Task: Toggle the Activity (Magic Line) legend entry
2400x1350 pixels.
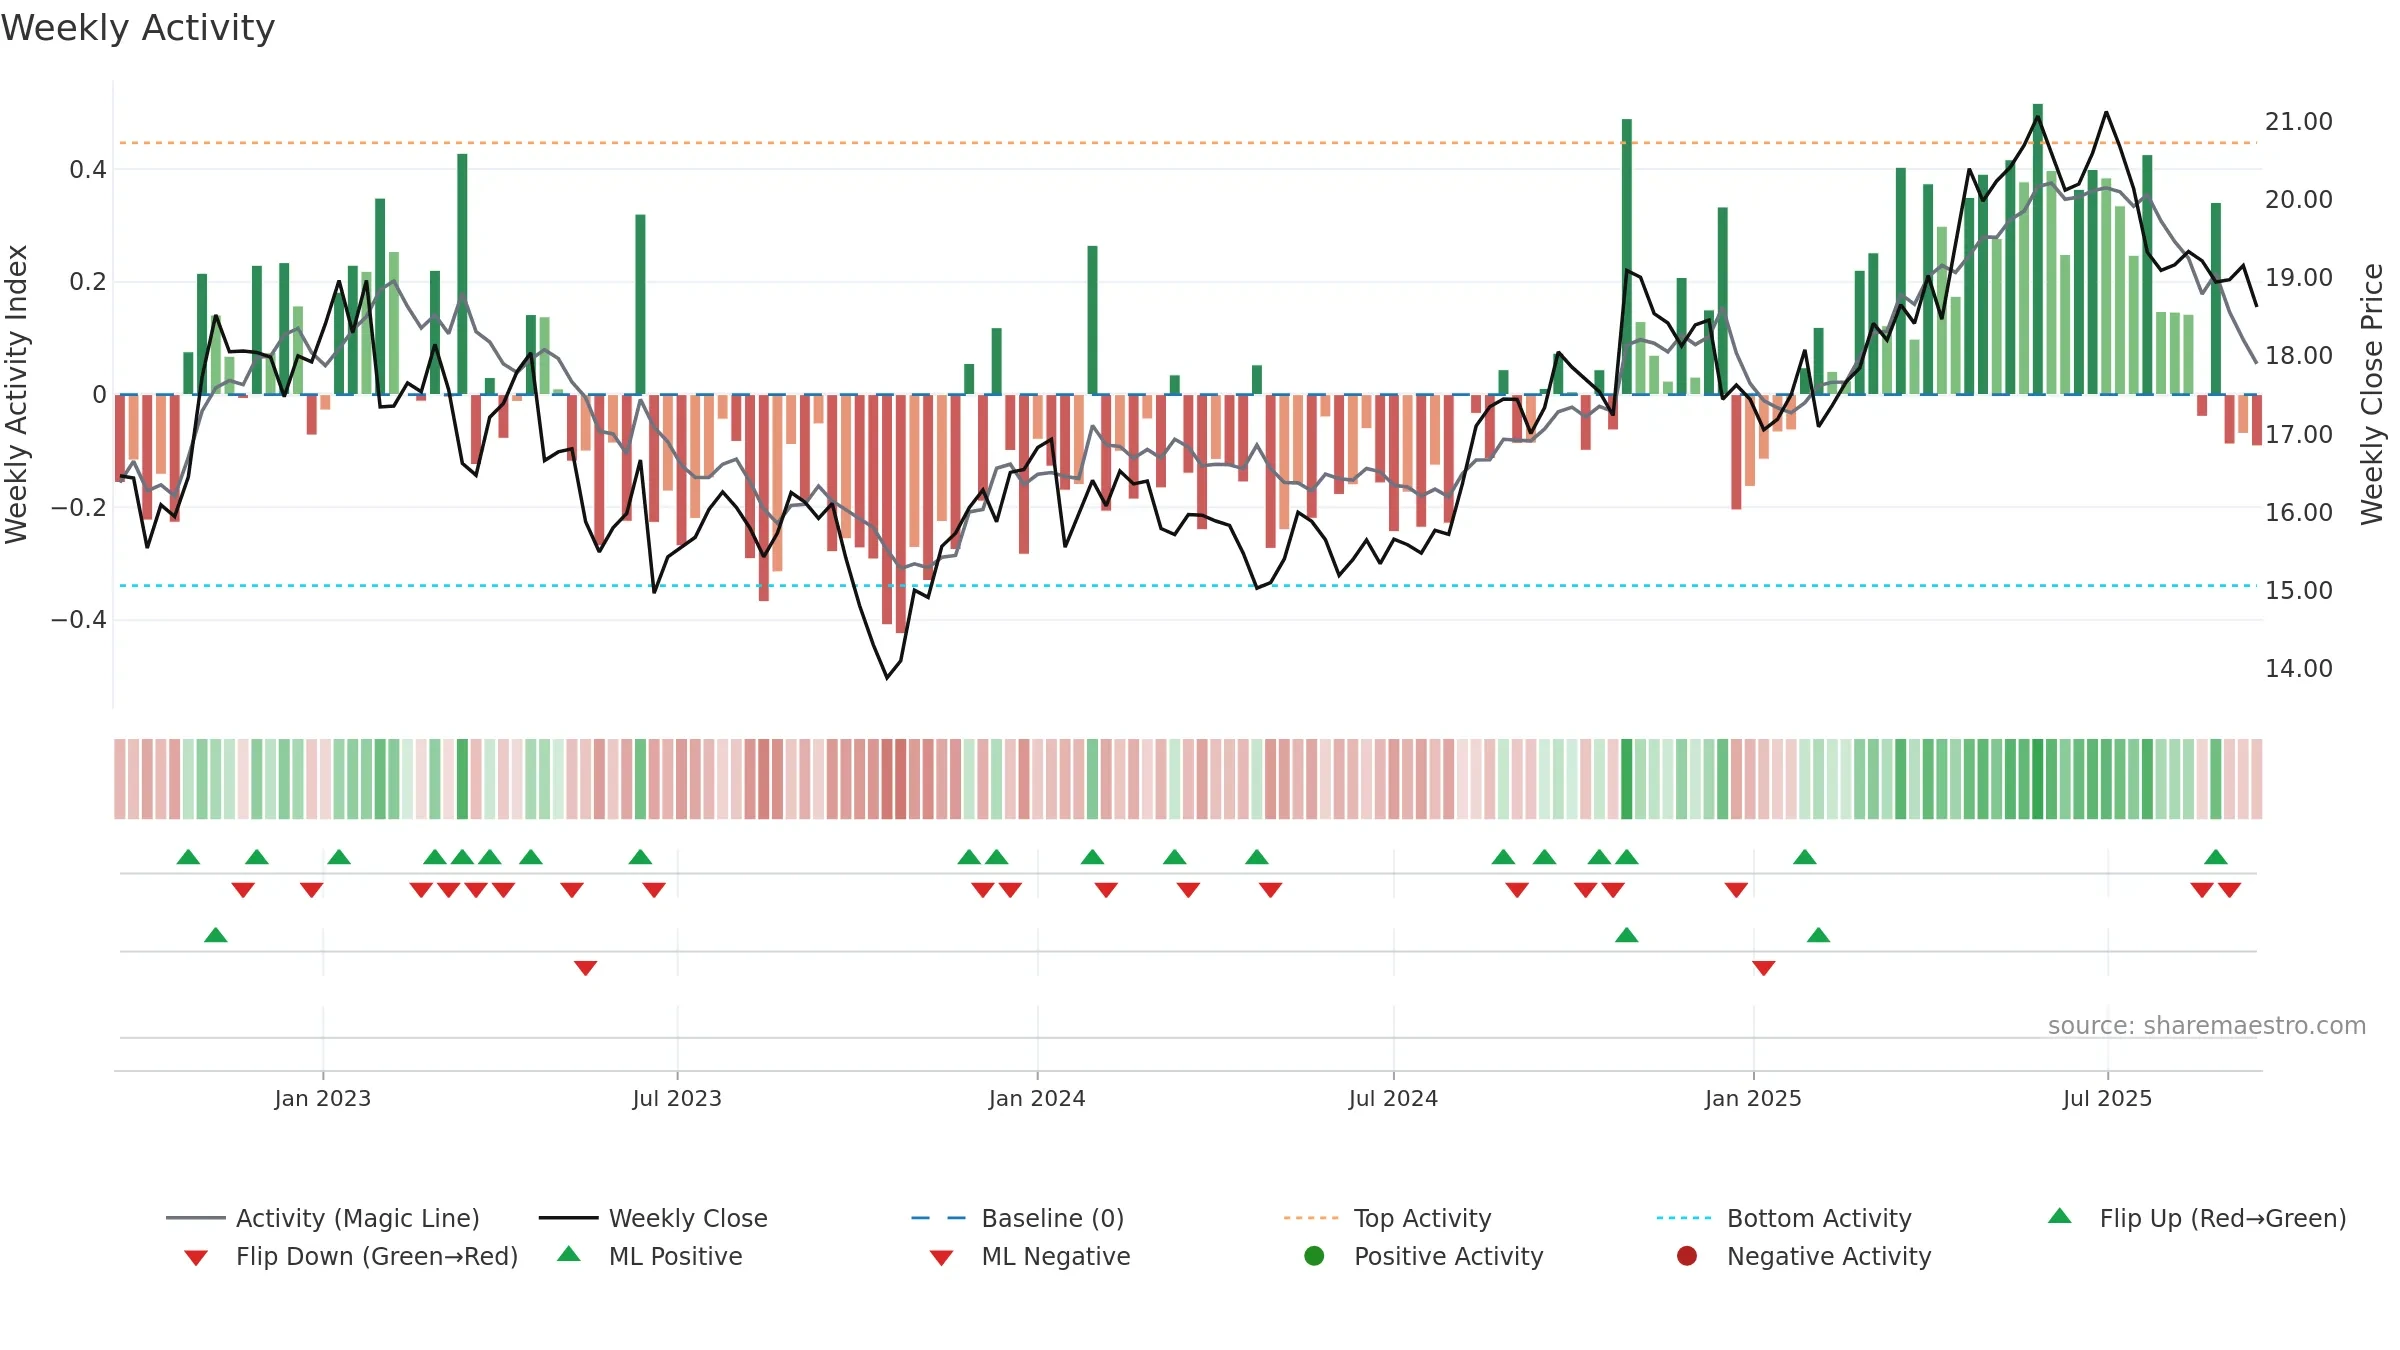Action: click(x=323, y=1218)
